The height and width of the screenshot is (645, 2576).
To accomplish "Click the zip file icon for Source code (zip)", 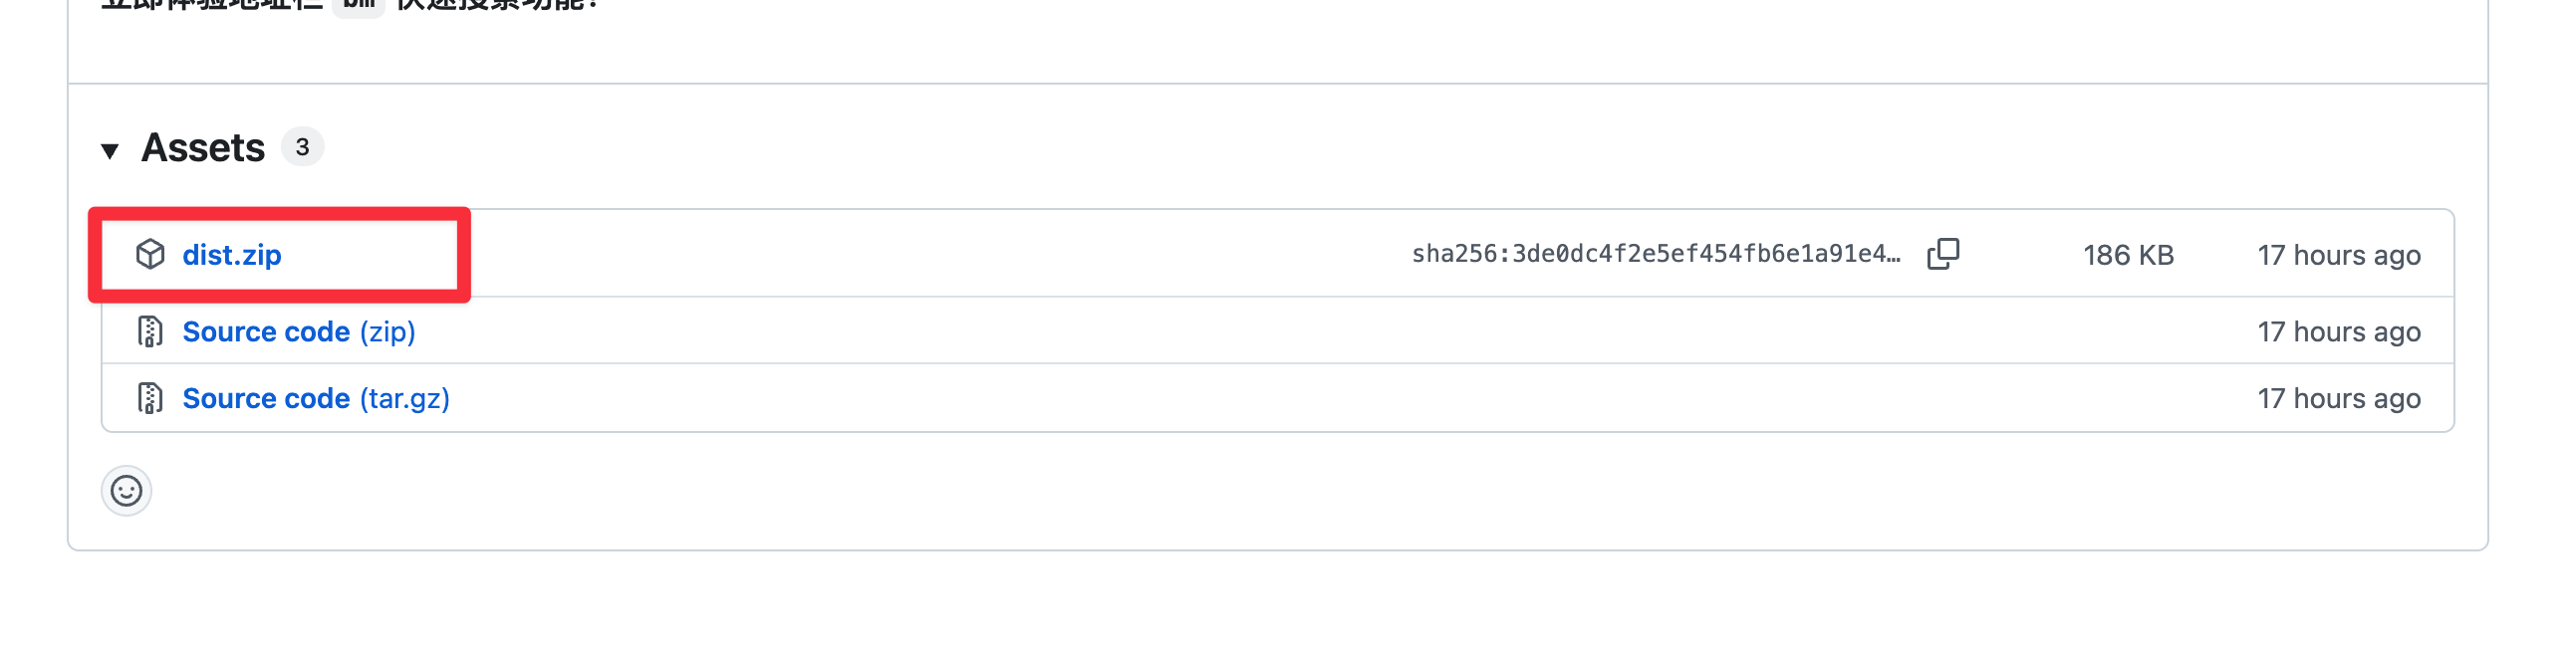I will [x=150, y=331].
